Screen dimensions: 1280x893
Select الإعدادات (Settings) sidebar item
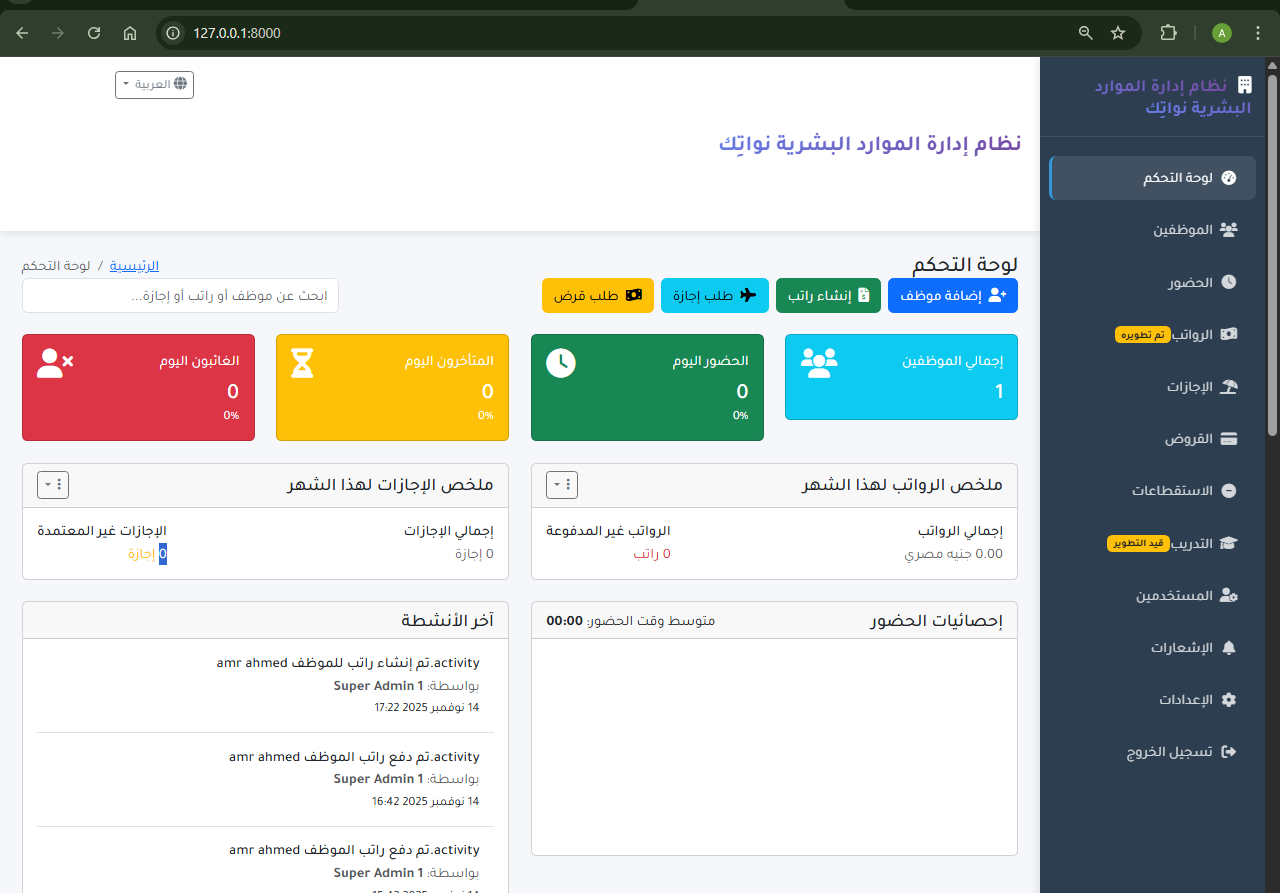pos(1185,700)
